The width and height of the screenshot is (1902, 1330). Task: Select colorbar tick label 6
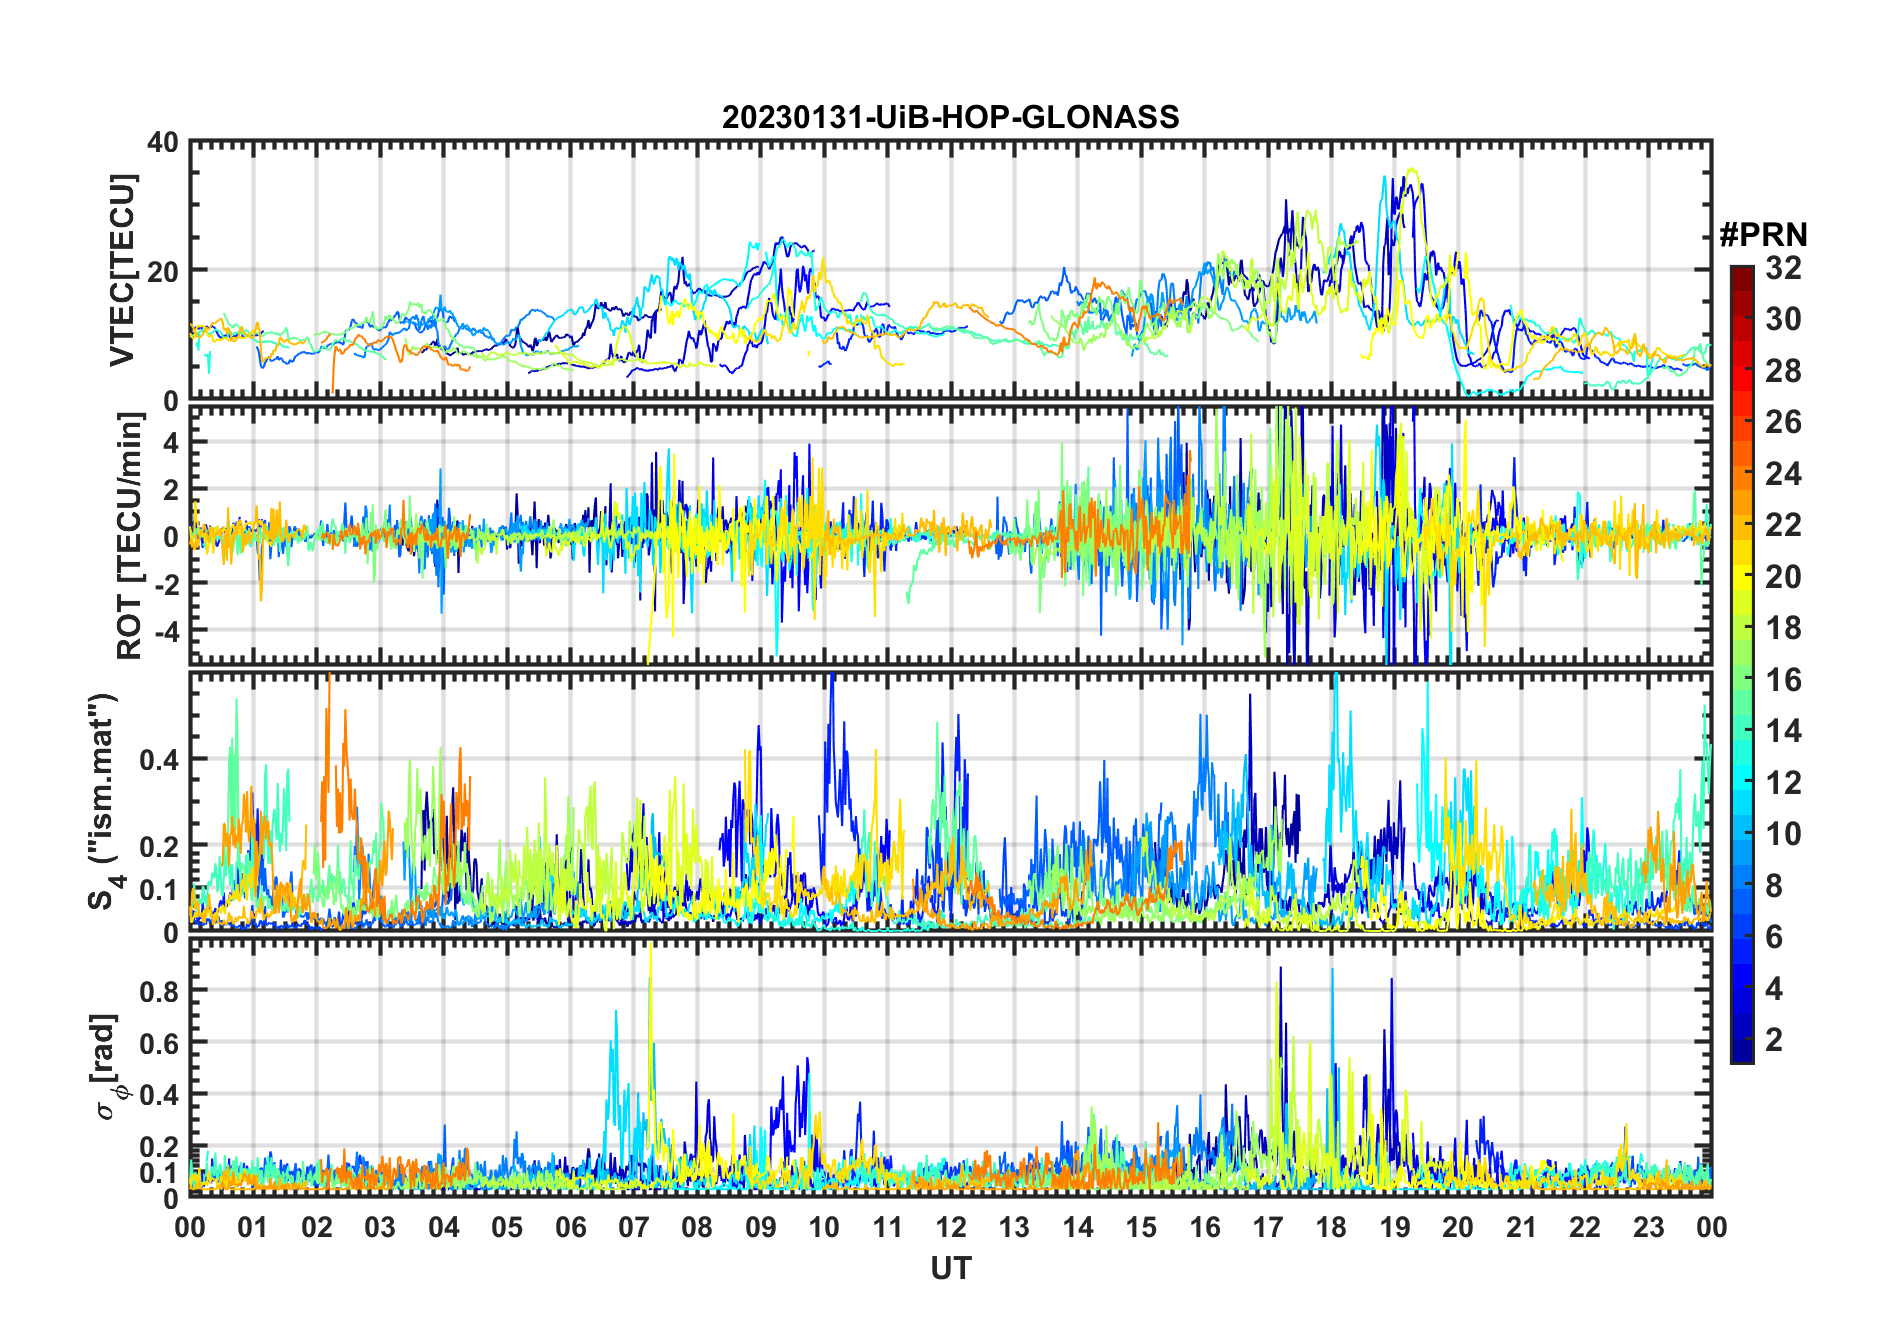(x=1774, y=937)
